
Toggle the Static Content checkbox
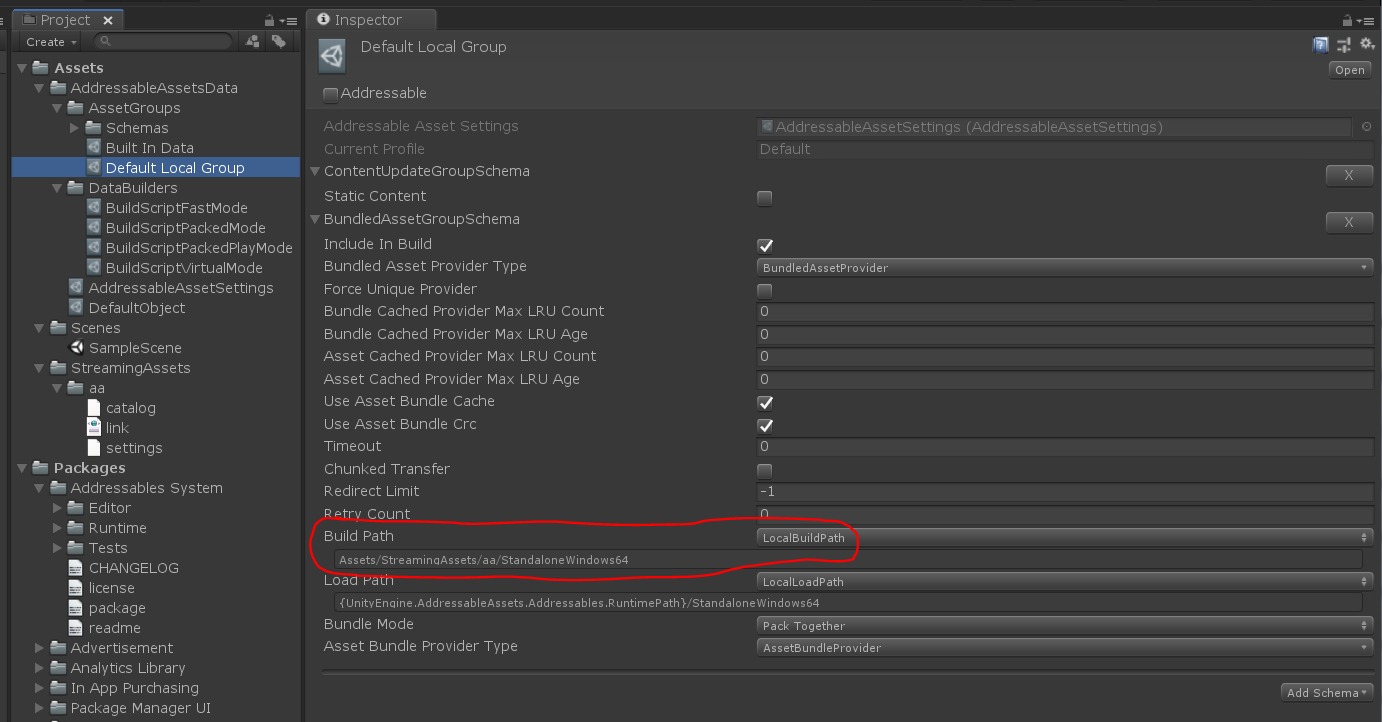(x=765, y=197)
